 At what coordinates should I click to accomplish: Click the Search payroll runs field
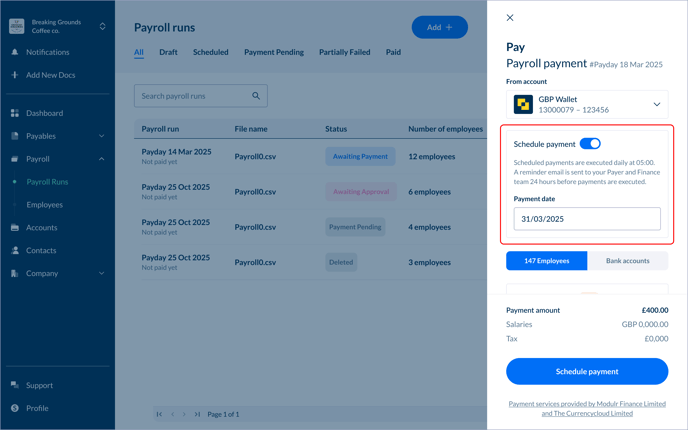(x=201, y=96)
